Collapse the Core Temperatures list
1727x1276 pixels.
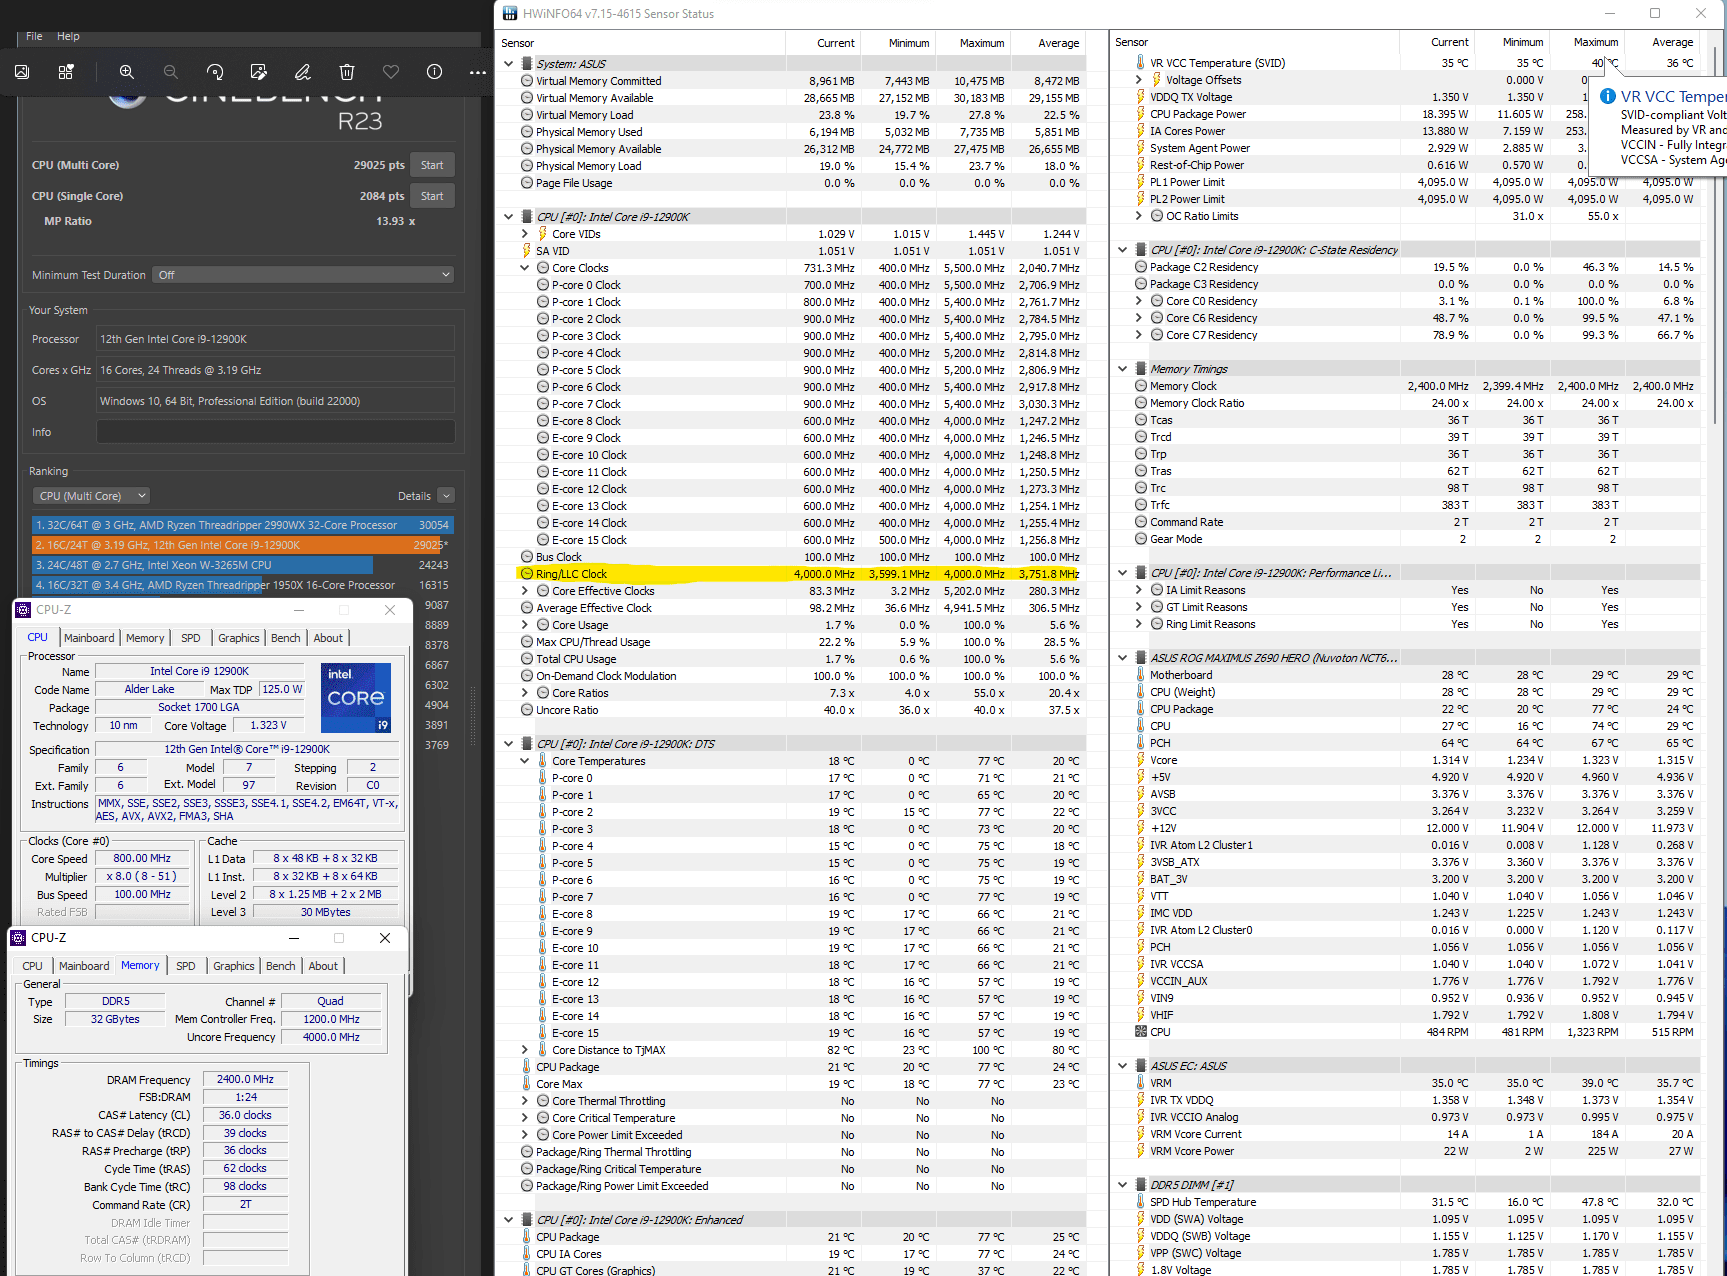[525, 761]
